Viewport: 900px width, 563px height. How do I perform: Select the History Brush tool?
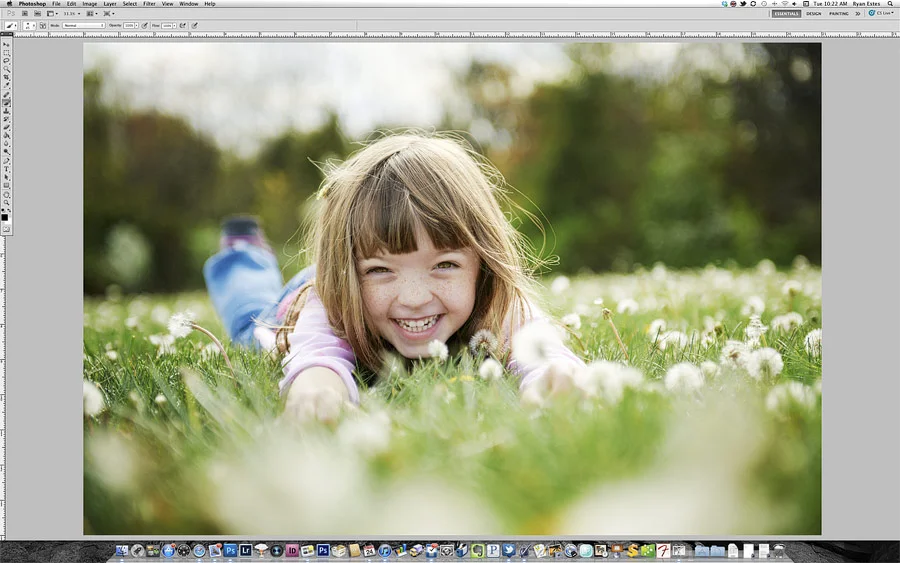pos(6,118)
